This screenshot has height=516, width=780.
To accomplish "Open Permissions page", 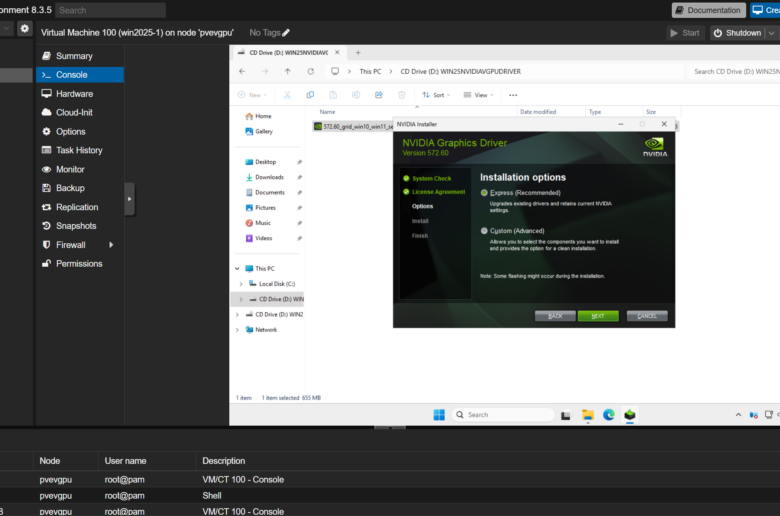I will (x=80, y=264).
